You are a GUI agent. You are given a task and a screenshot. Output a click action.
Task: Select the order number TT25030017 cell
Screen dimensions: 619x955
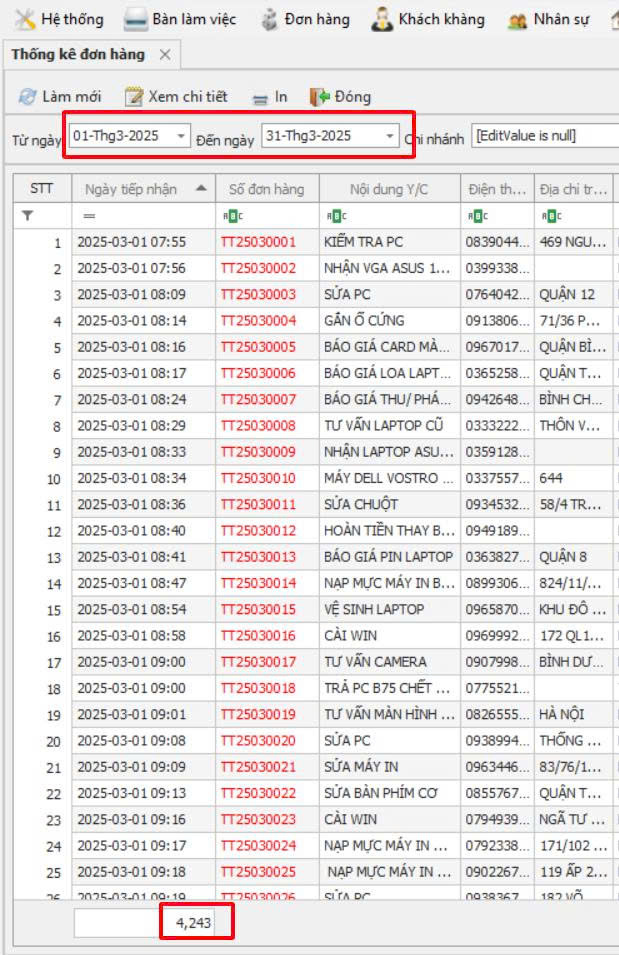click(258, 662)
